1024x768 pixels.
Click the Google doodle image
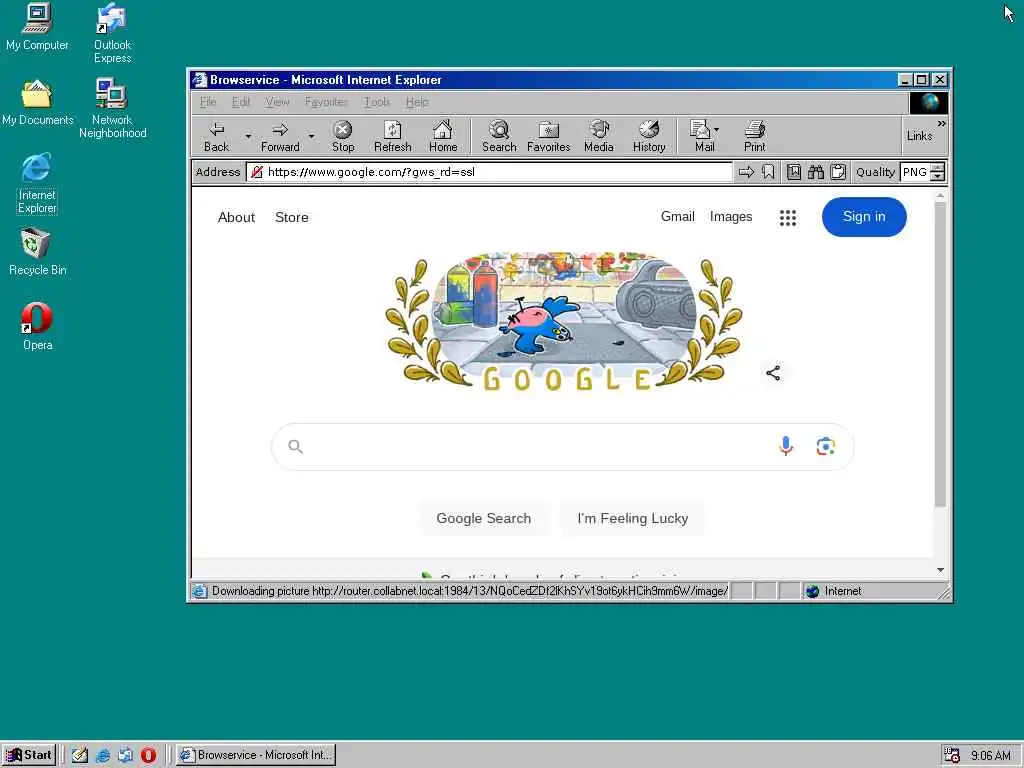click(563, 321)
